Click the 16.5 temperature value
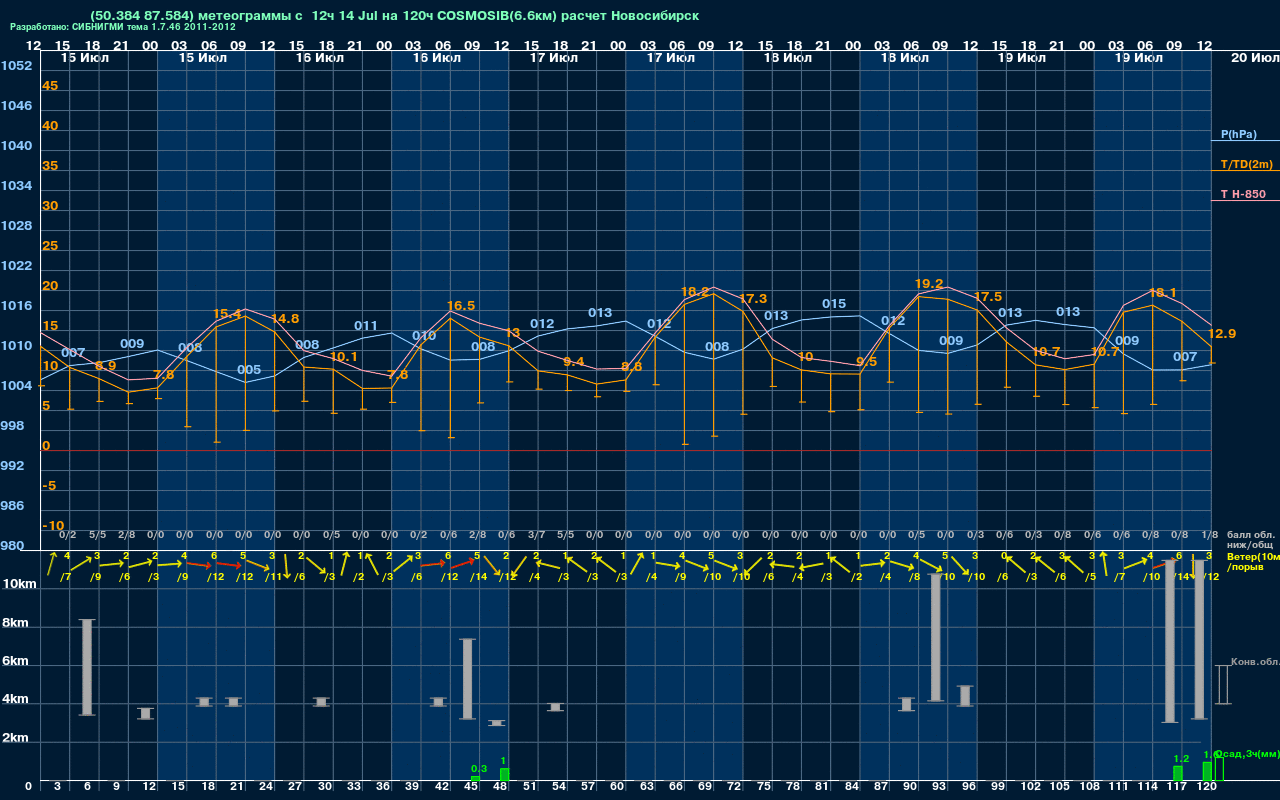1280x800 pixels. click(x=461, y=306)
